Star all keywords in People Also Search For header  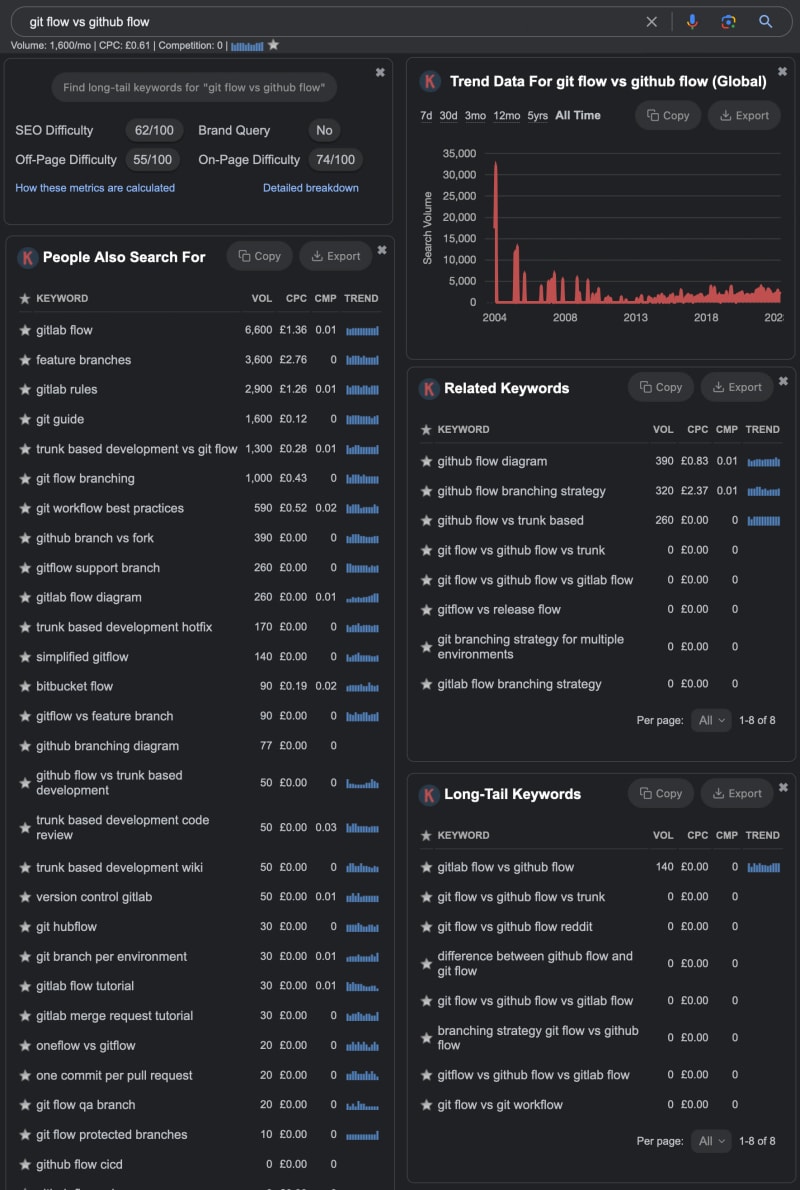point(25,299)
